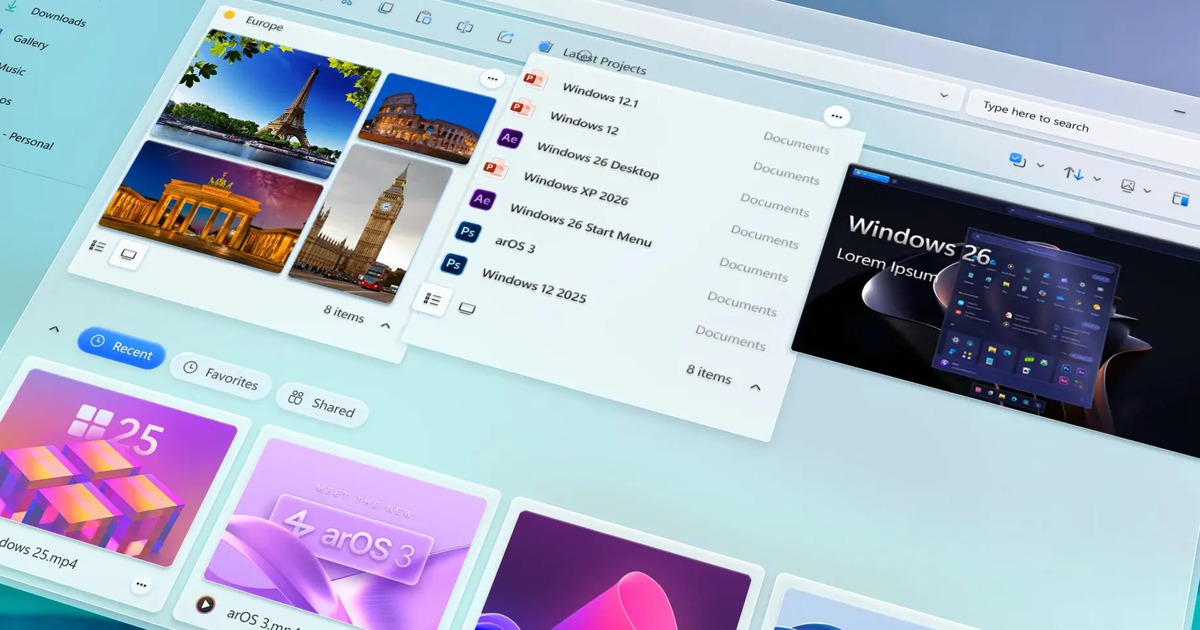The width and height of the screenshot is (1200, 630).
Task: Open the sort order dropdown chevron
Action: pyautogui.click(x=1097, y=179)
